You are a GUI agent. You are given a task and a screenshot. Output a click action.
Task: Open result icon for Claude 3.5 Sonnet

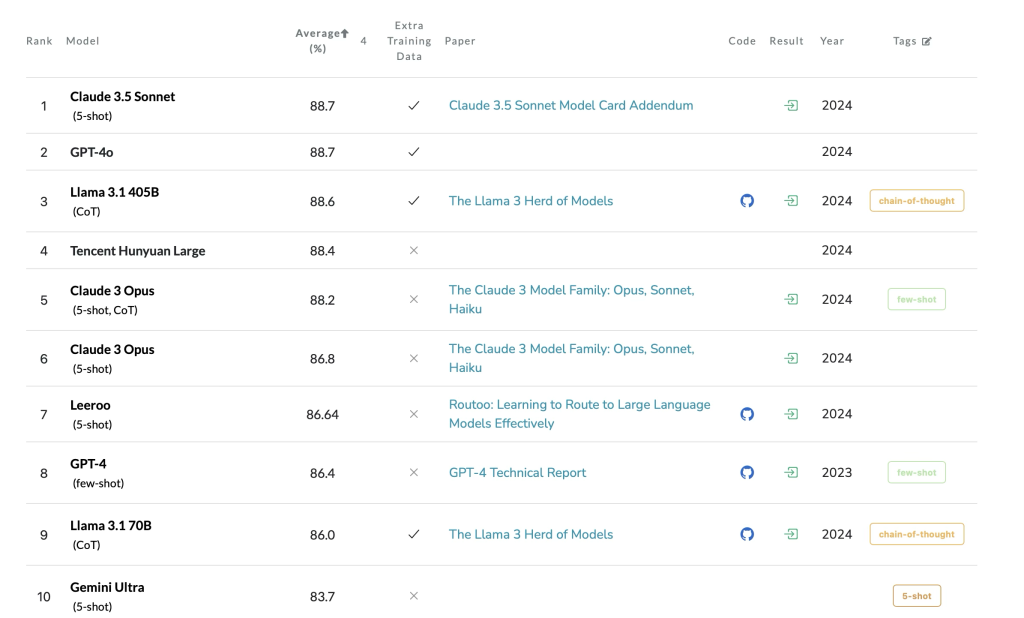(x=791, y=105)
